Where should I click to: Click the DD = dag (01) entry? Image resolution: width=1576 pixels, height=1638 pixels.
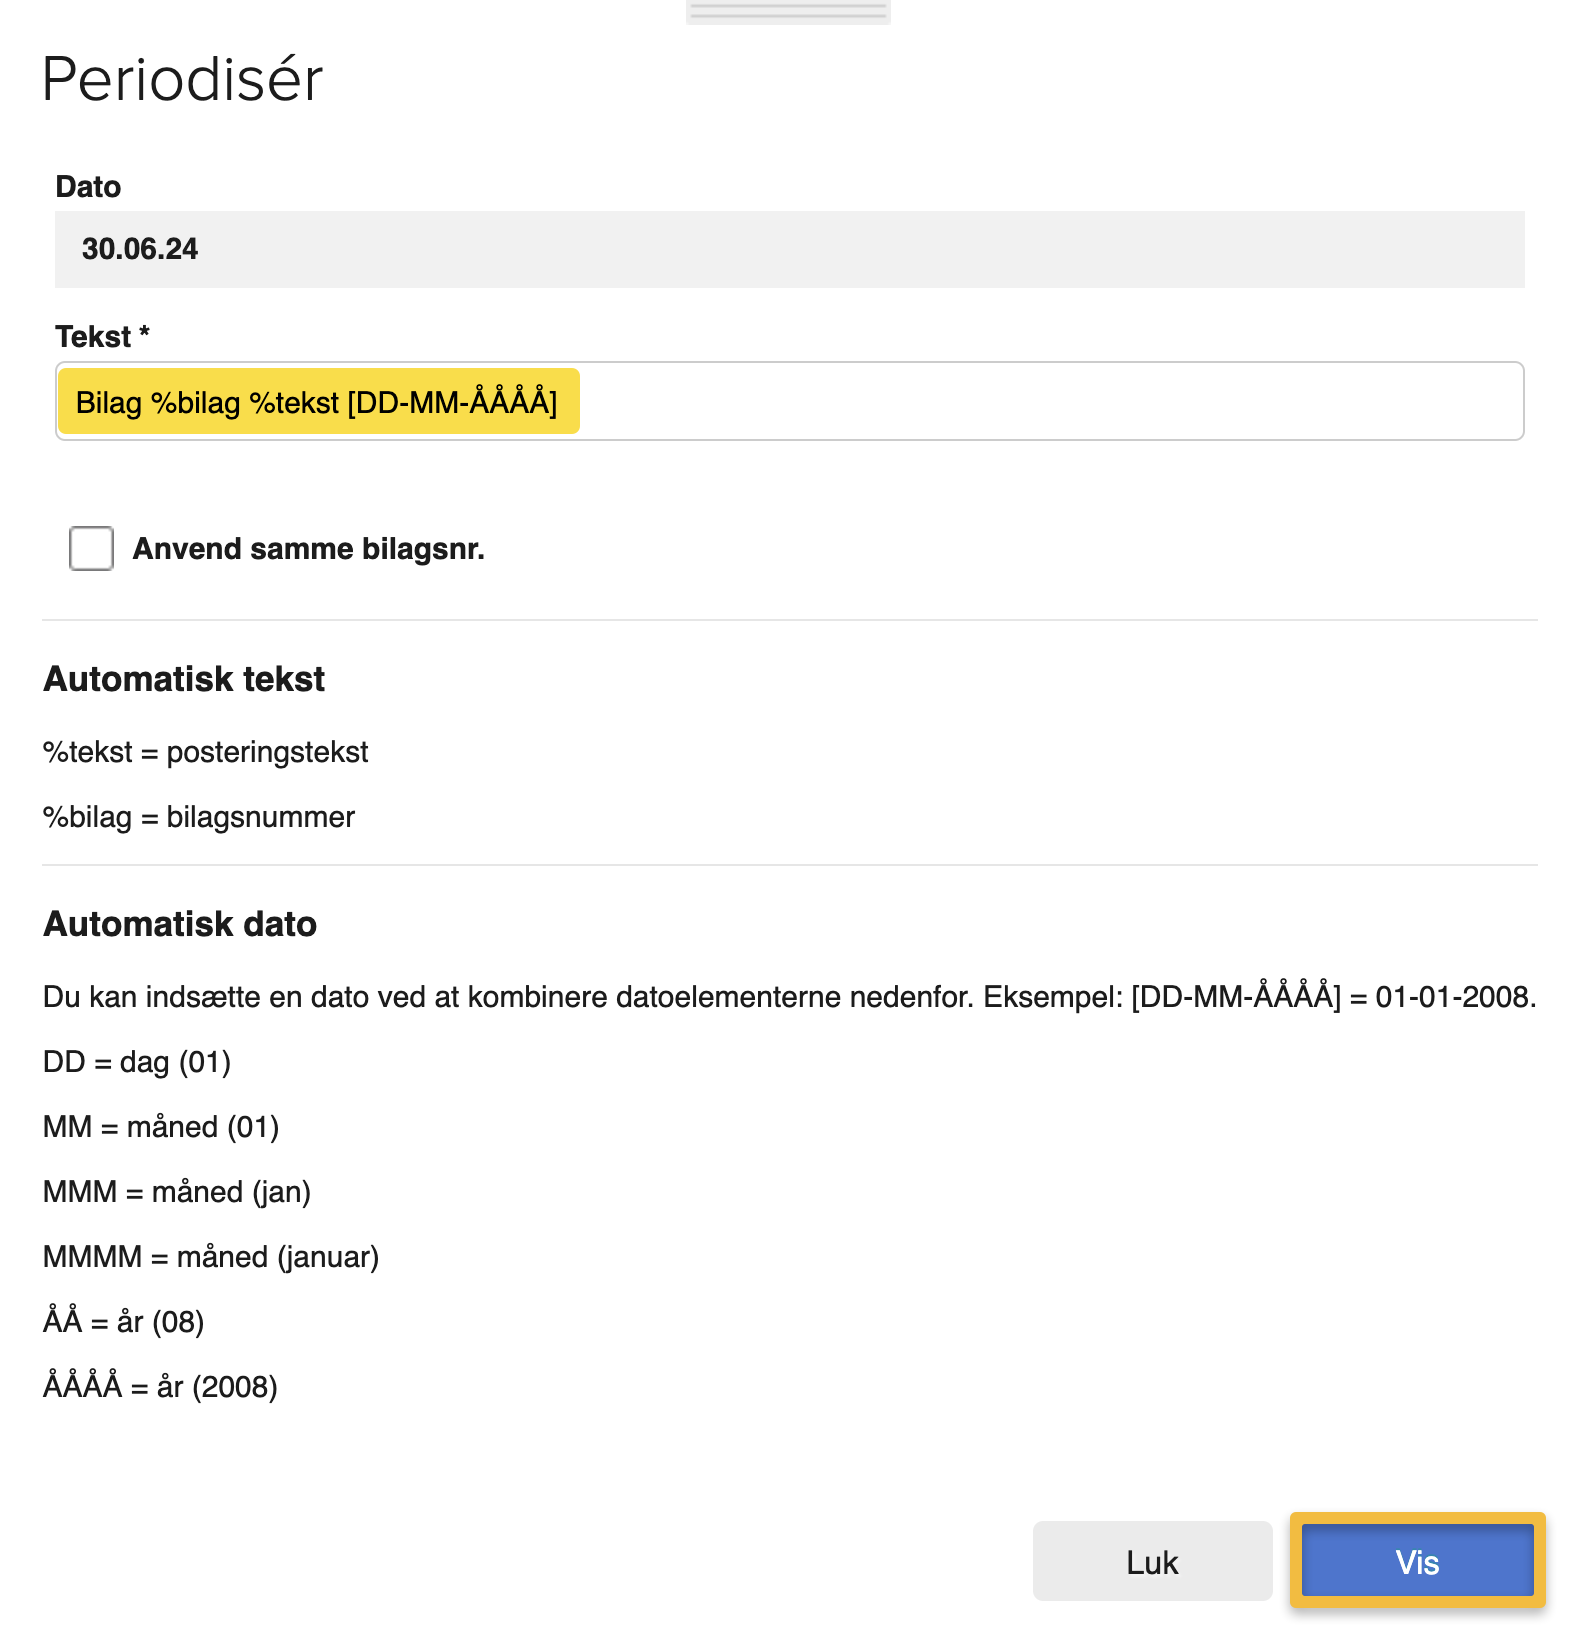point(138,1062)
